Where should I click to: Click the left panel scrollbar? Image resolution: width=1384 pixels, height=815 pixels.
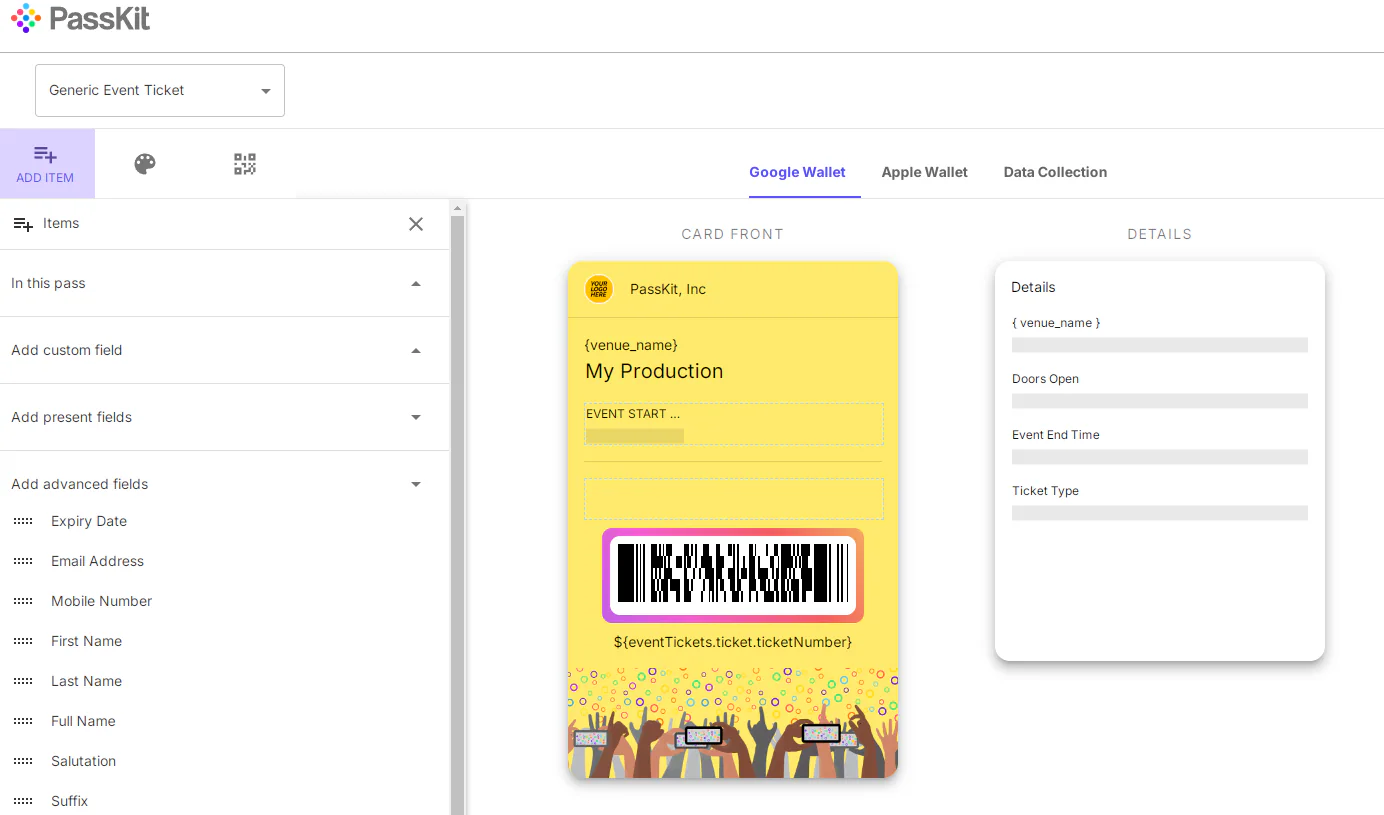(x=458, y=515)
